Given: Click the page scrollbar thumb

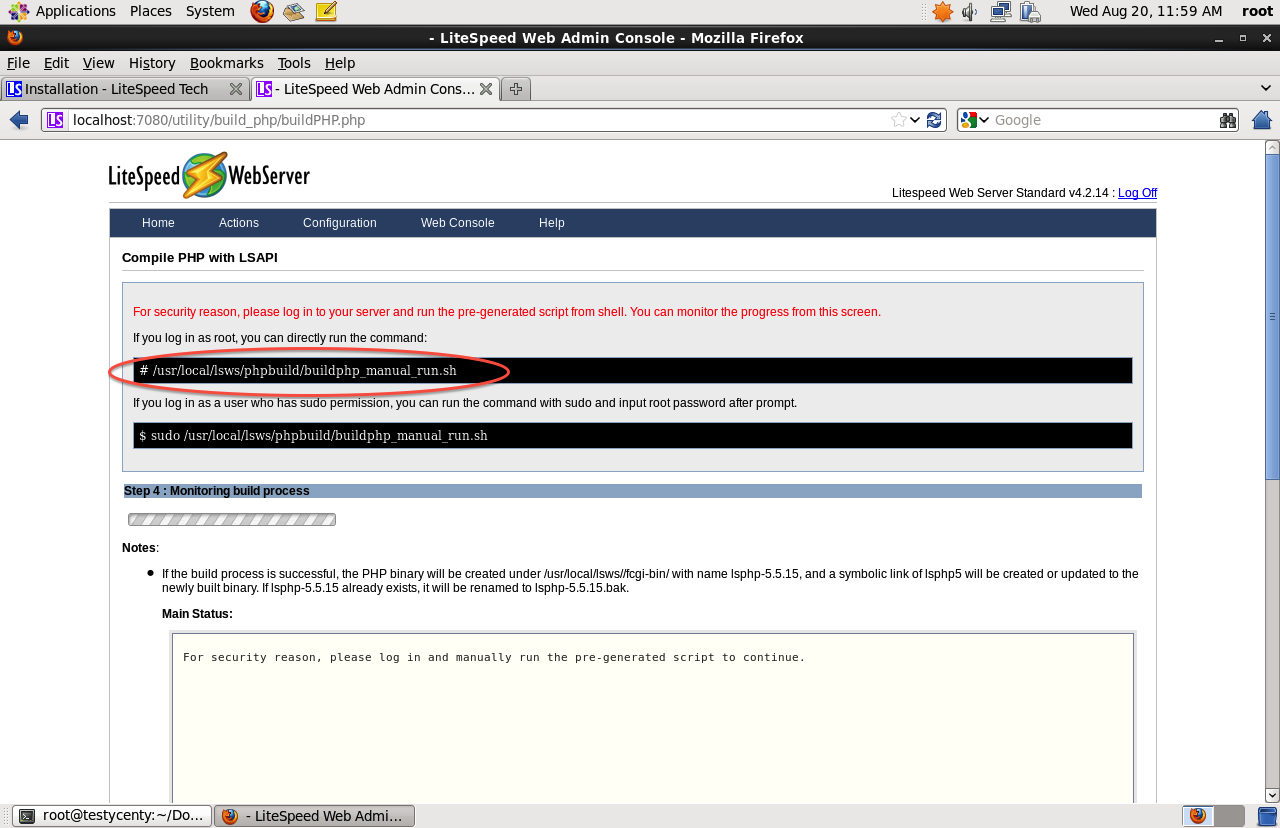Looking at the screenshot, I should point(1272,317).
